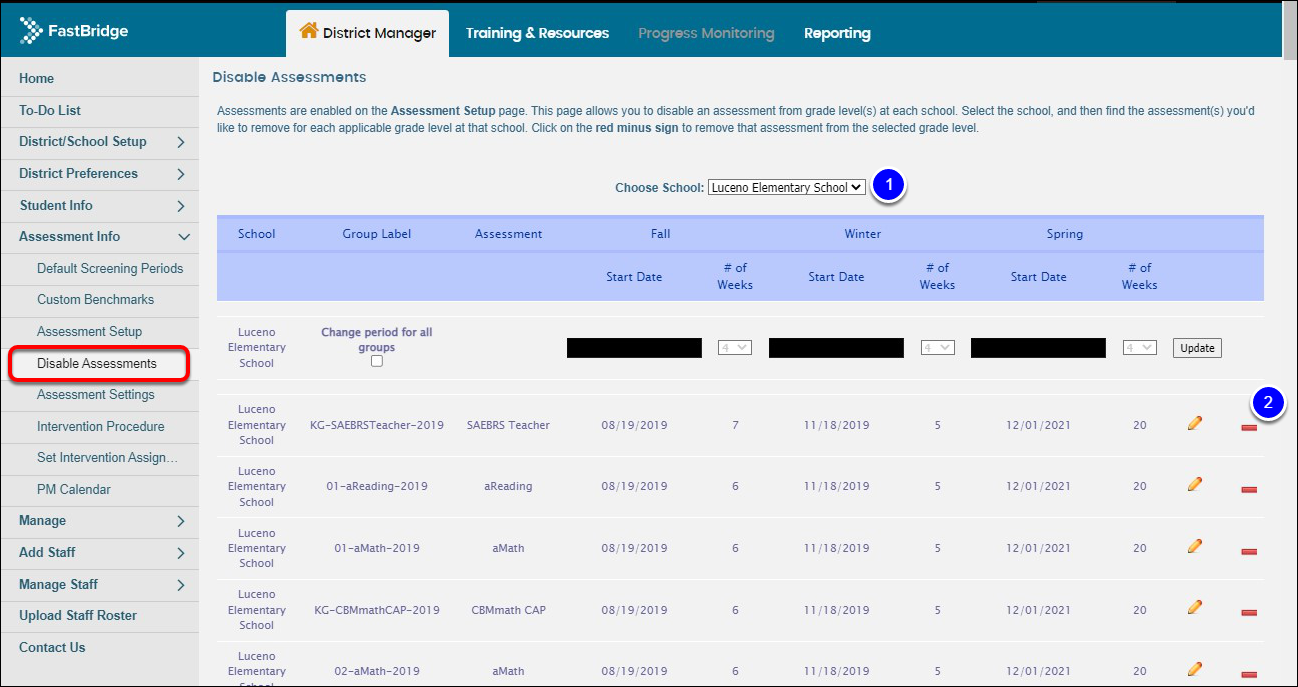The image size is (1298, 687).
Task: Click the KG-SAEBRSTeacher-2019 group label
Action: point(377,425)
